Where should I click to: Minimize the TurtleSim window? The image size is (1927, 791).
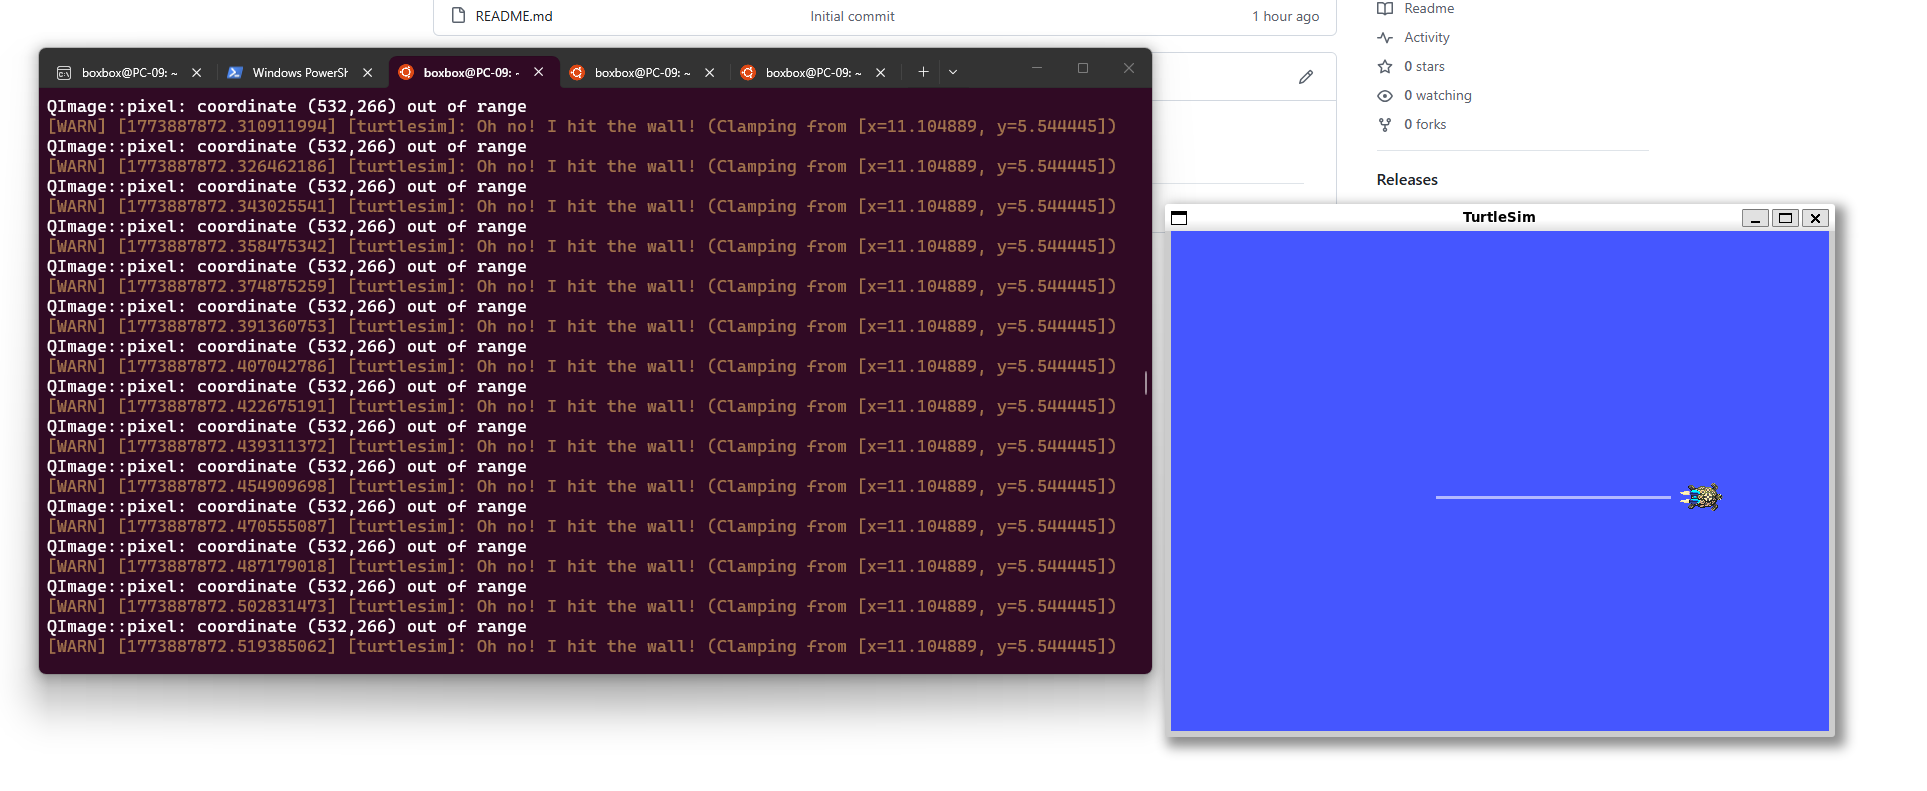(1755, 218)
